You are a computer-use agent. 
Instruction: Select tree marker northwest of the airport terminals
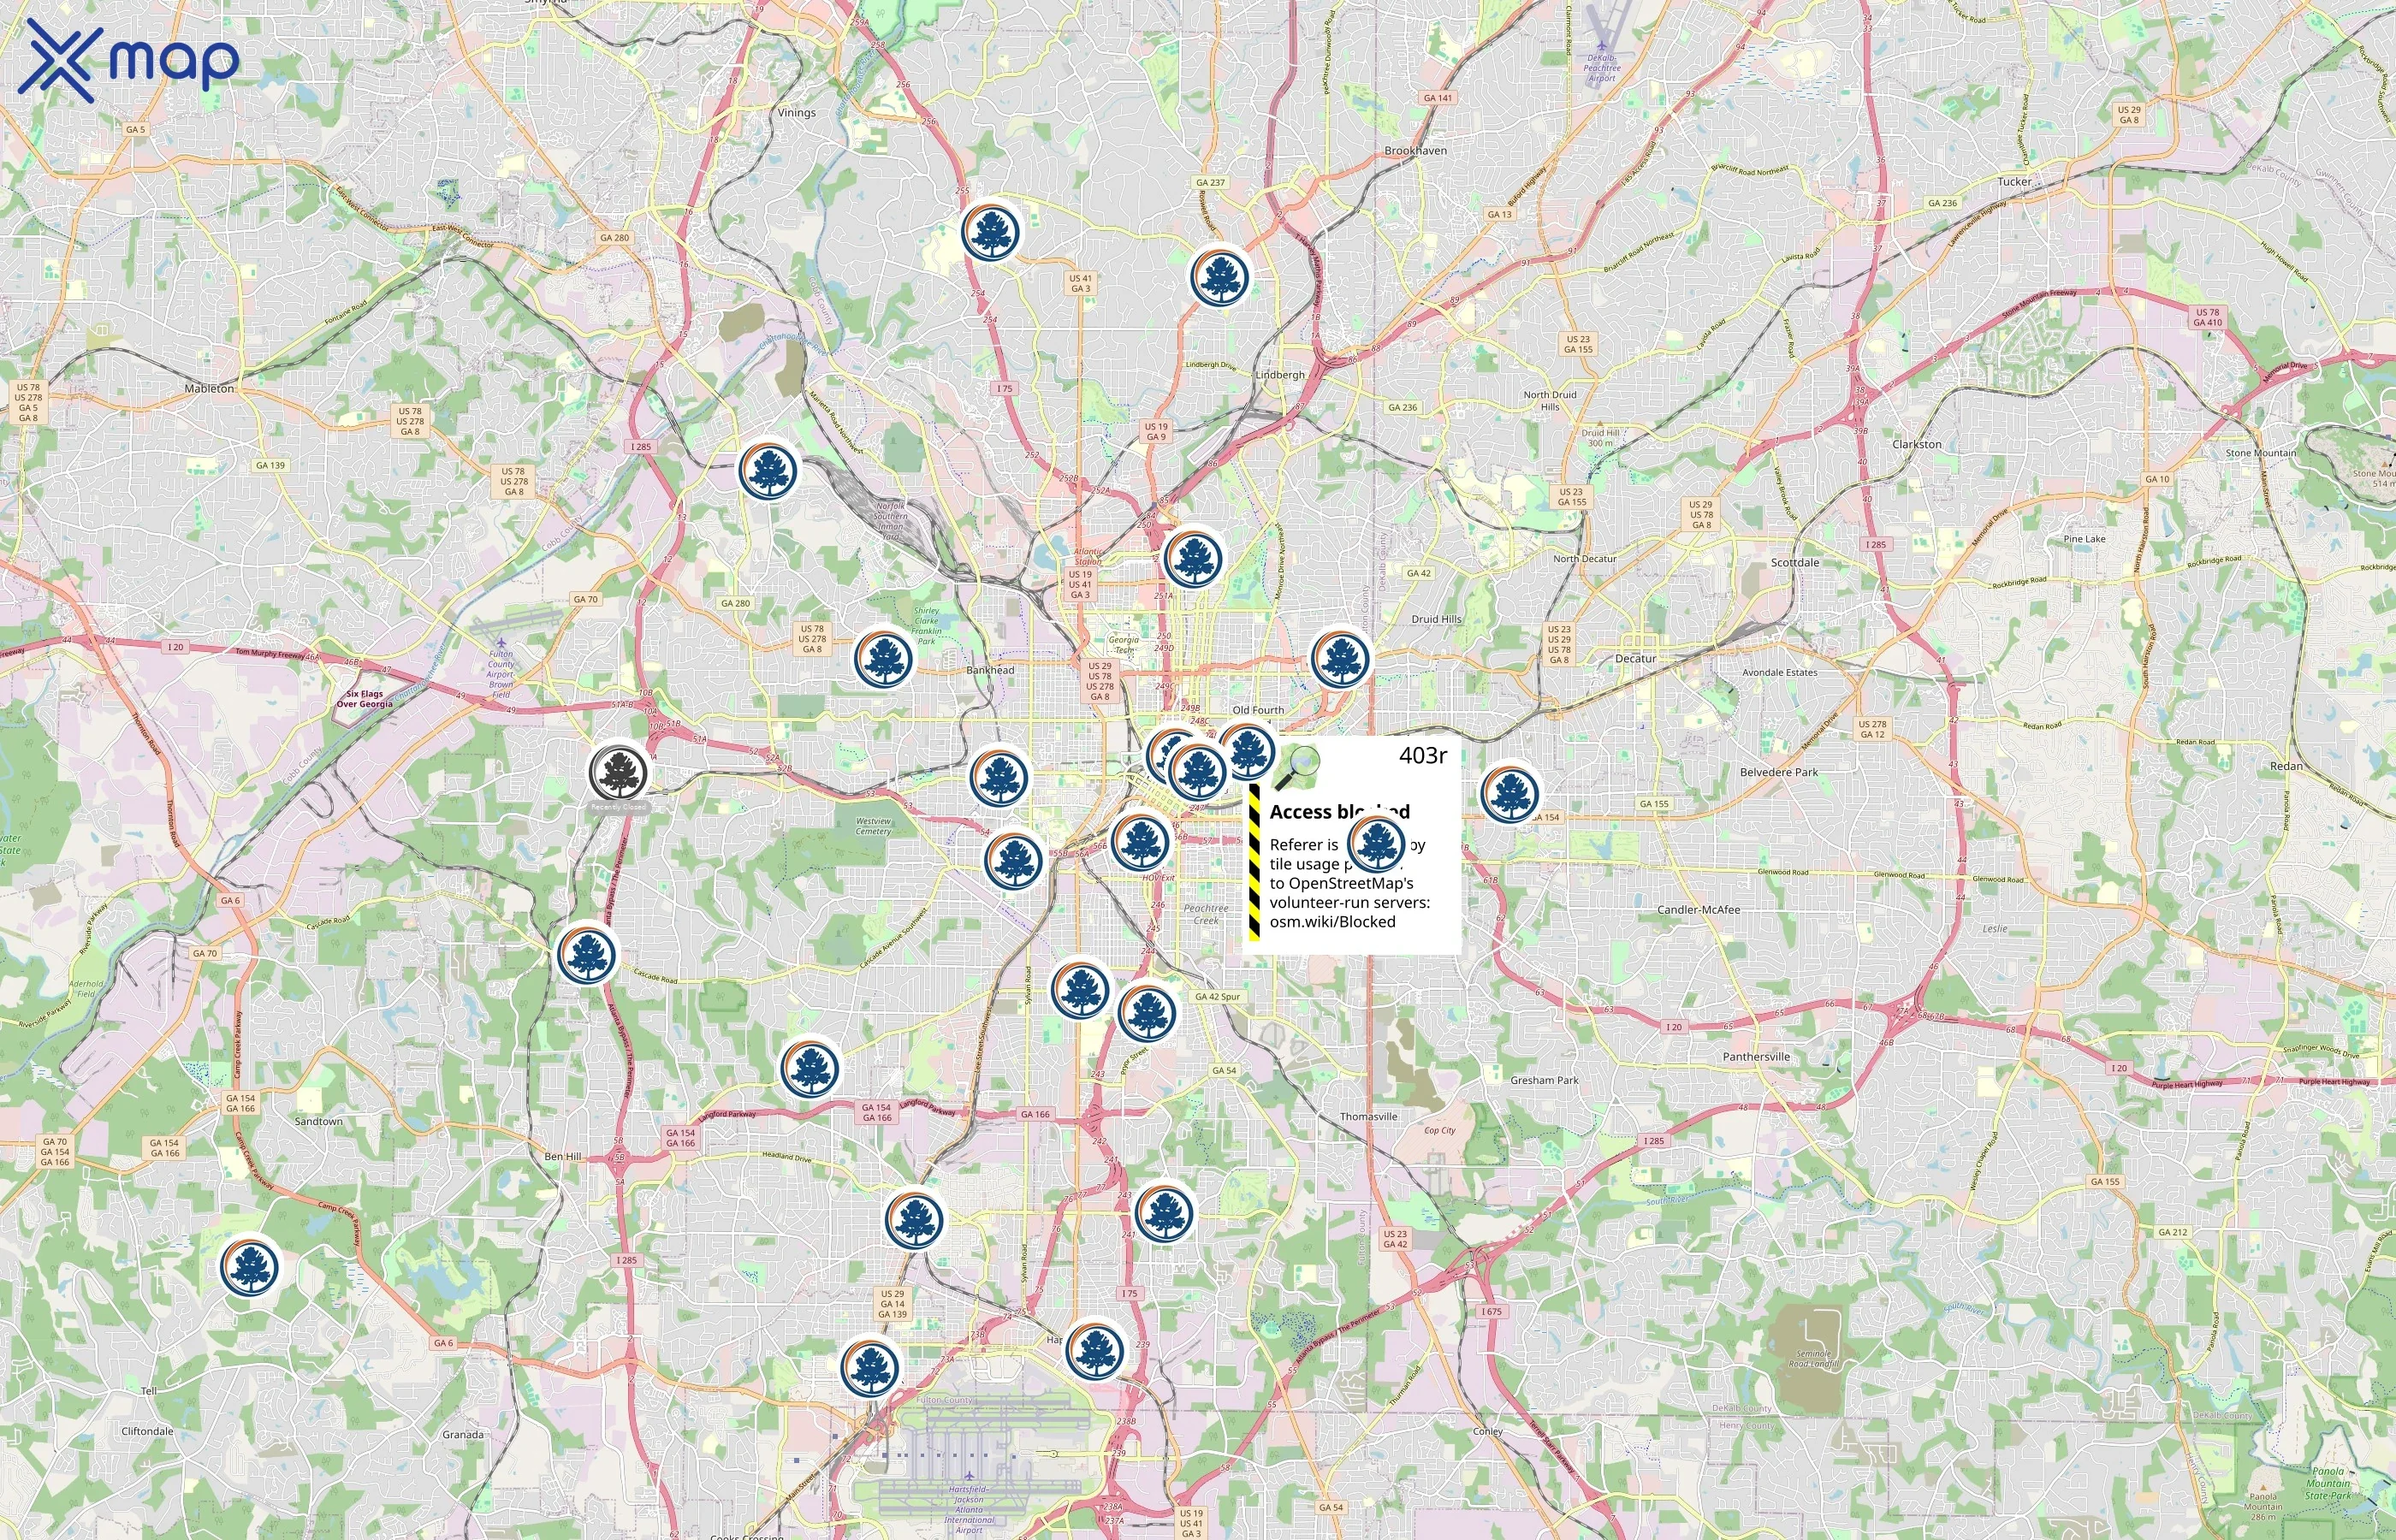click(870, 1367)
